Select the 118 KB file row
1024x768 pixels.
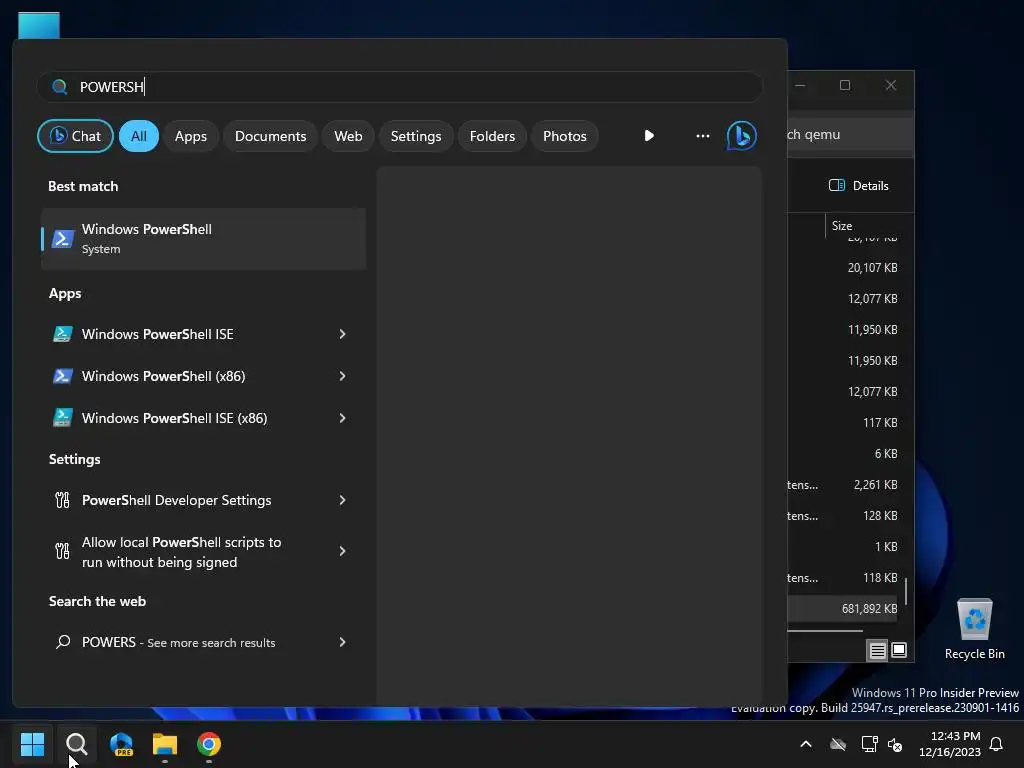click(842, 578)
